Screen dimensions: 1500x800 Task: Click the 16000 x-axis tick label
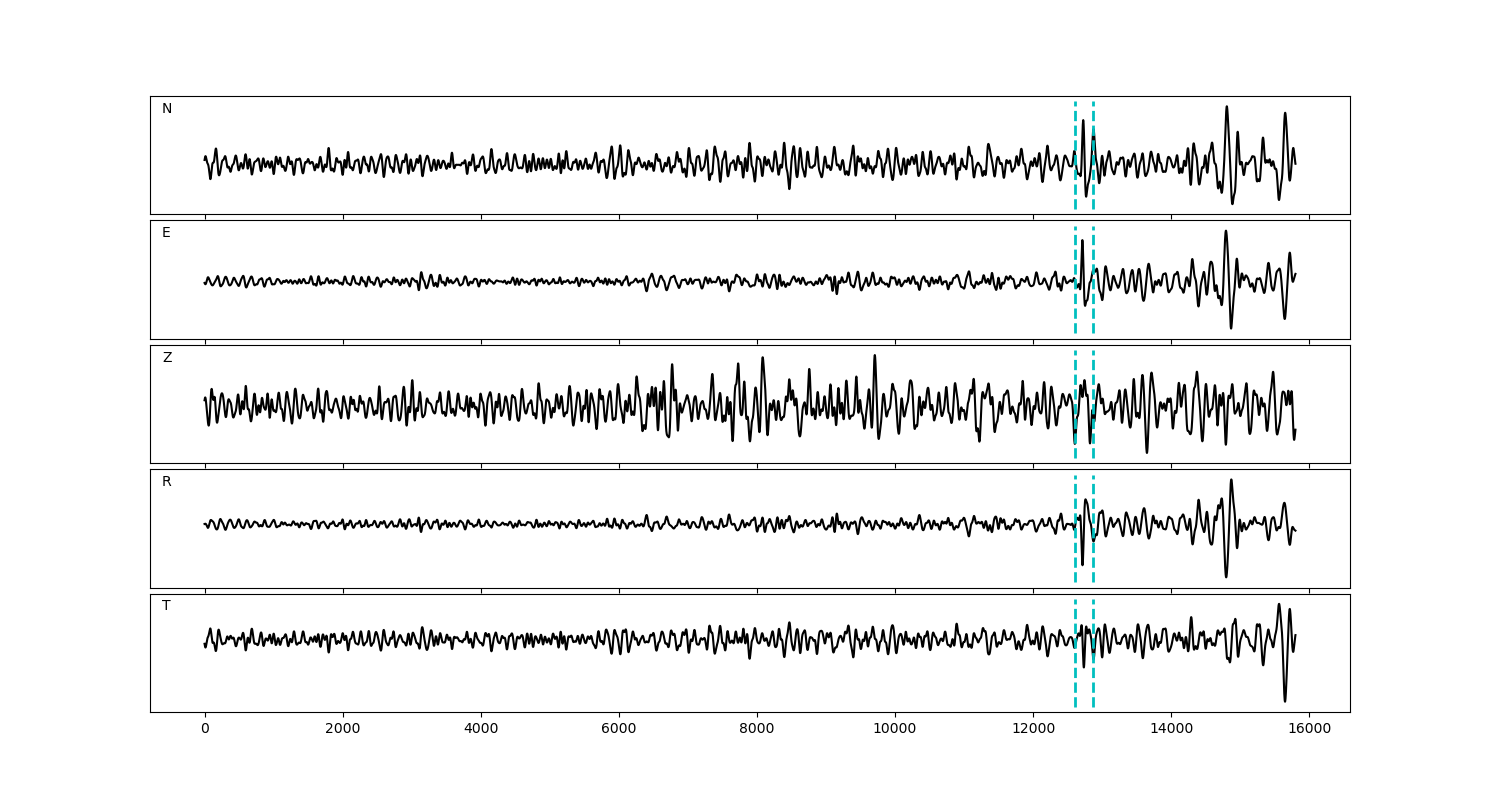click(1309, 729)
